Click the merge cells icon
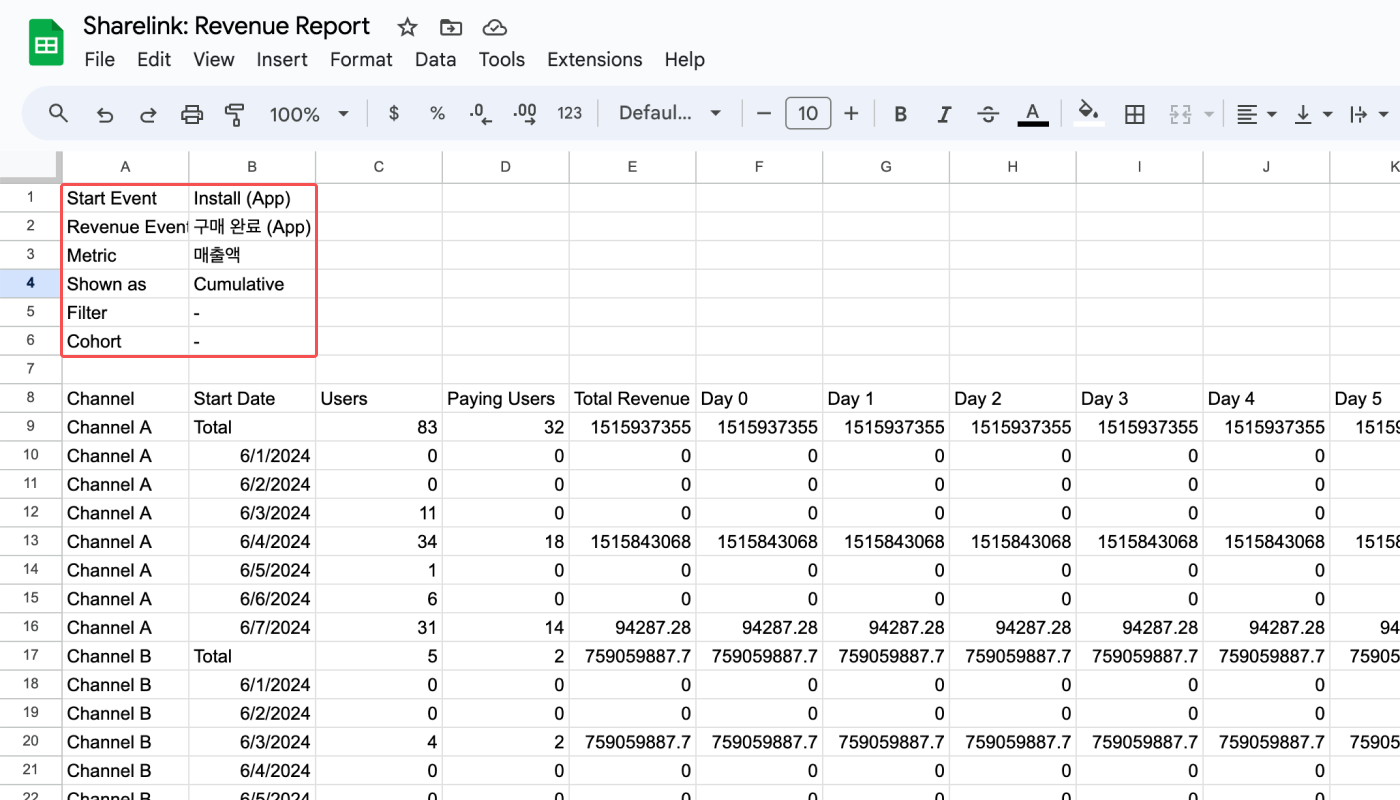Image resolution: width=1400 pixels, height=800 pixels. [x=1181, y=114]
